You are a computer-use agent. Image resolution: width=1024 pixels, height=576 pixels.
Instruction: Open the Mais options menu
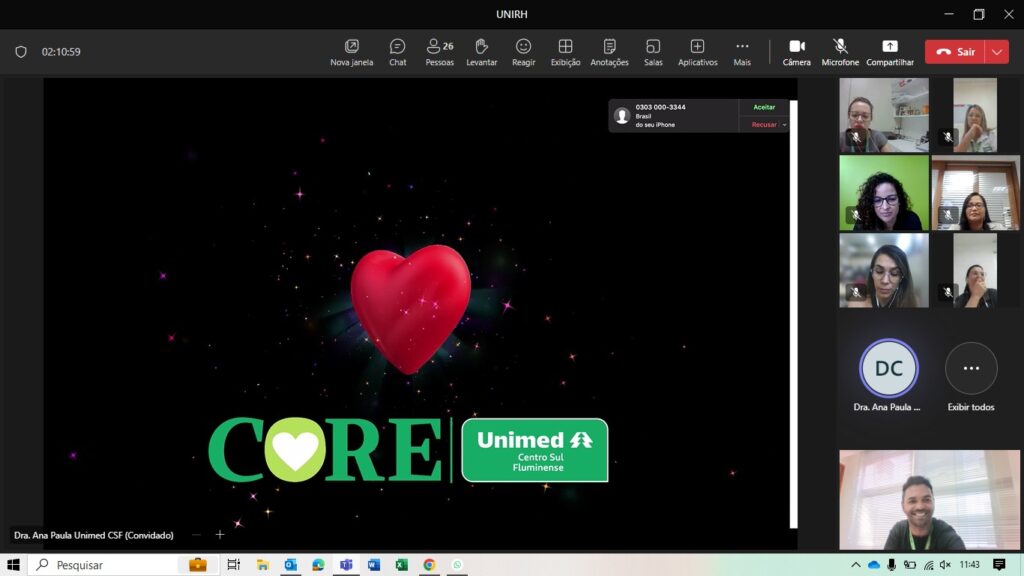741,52
